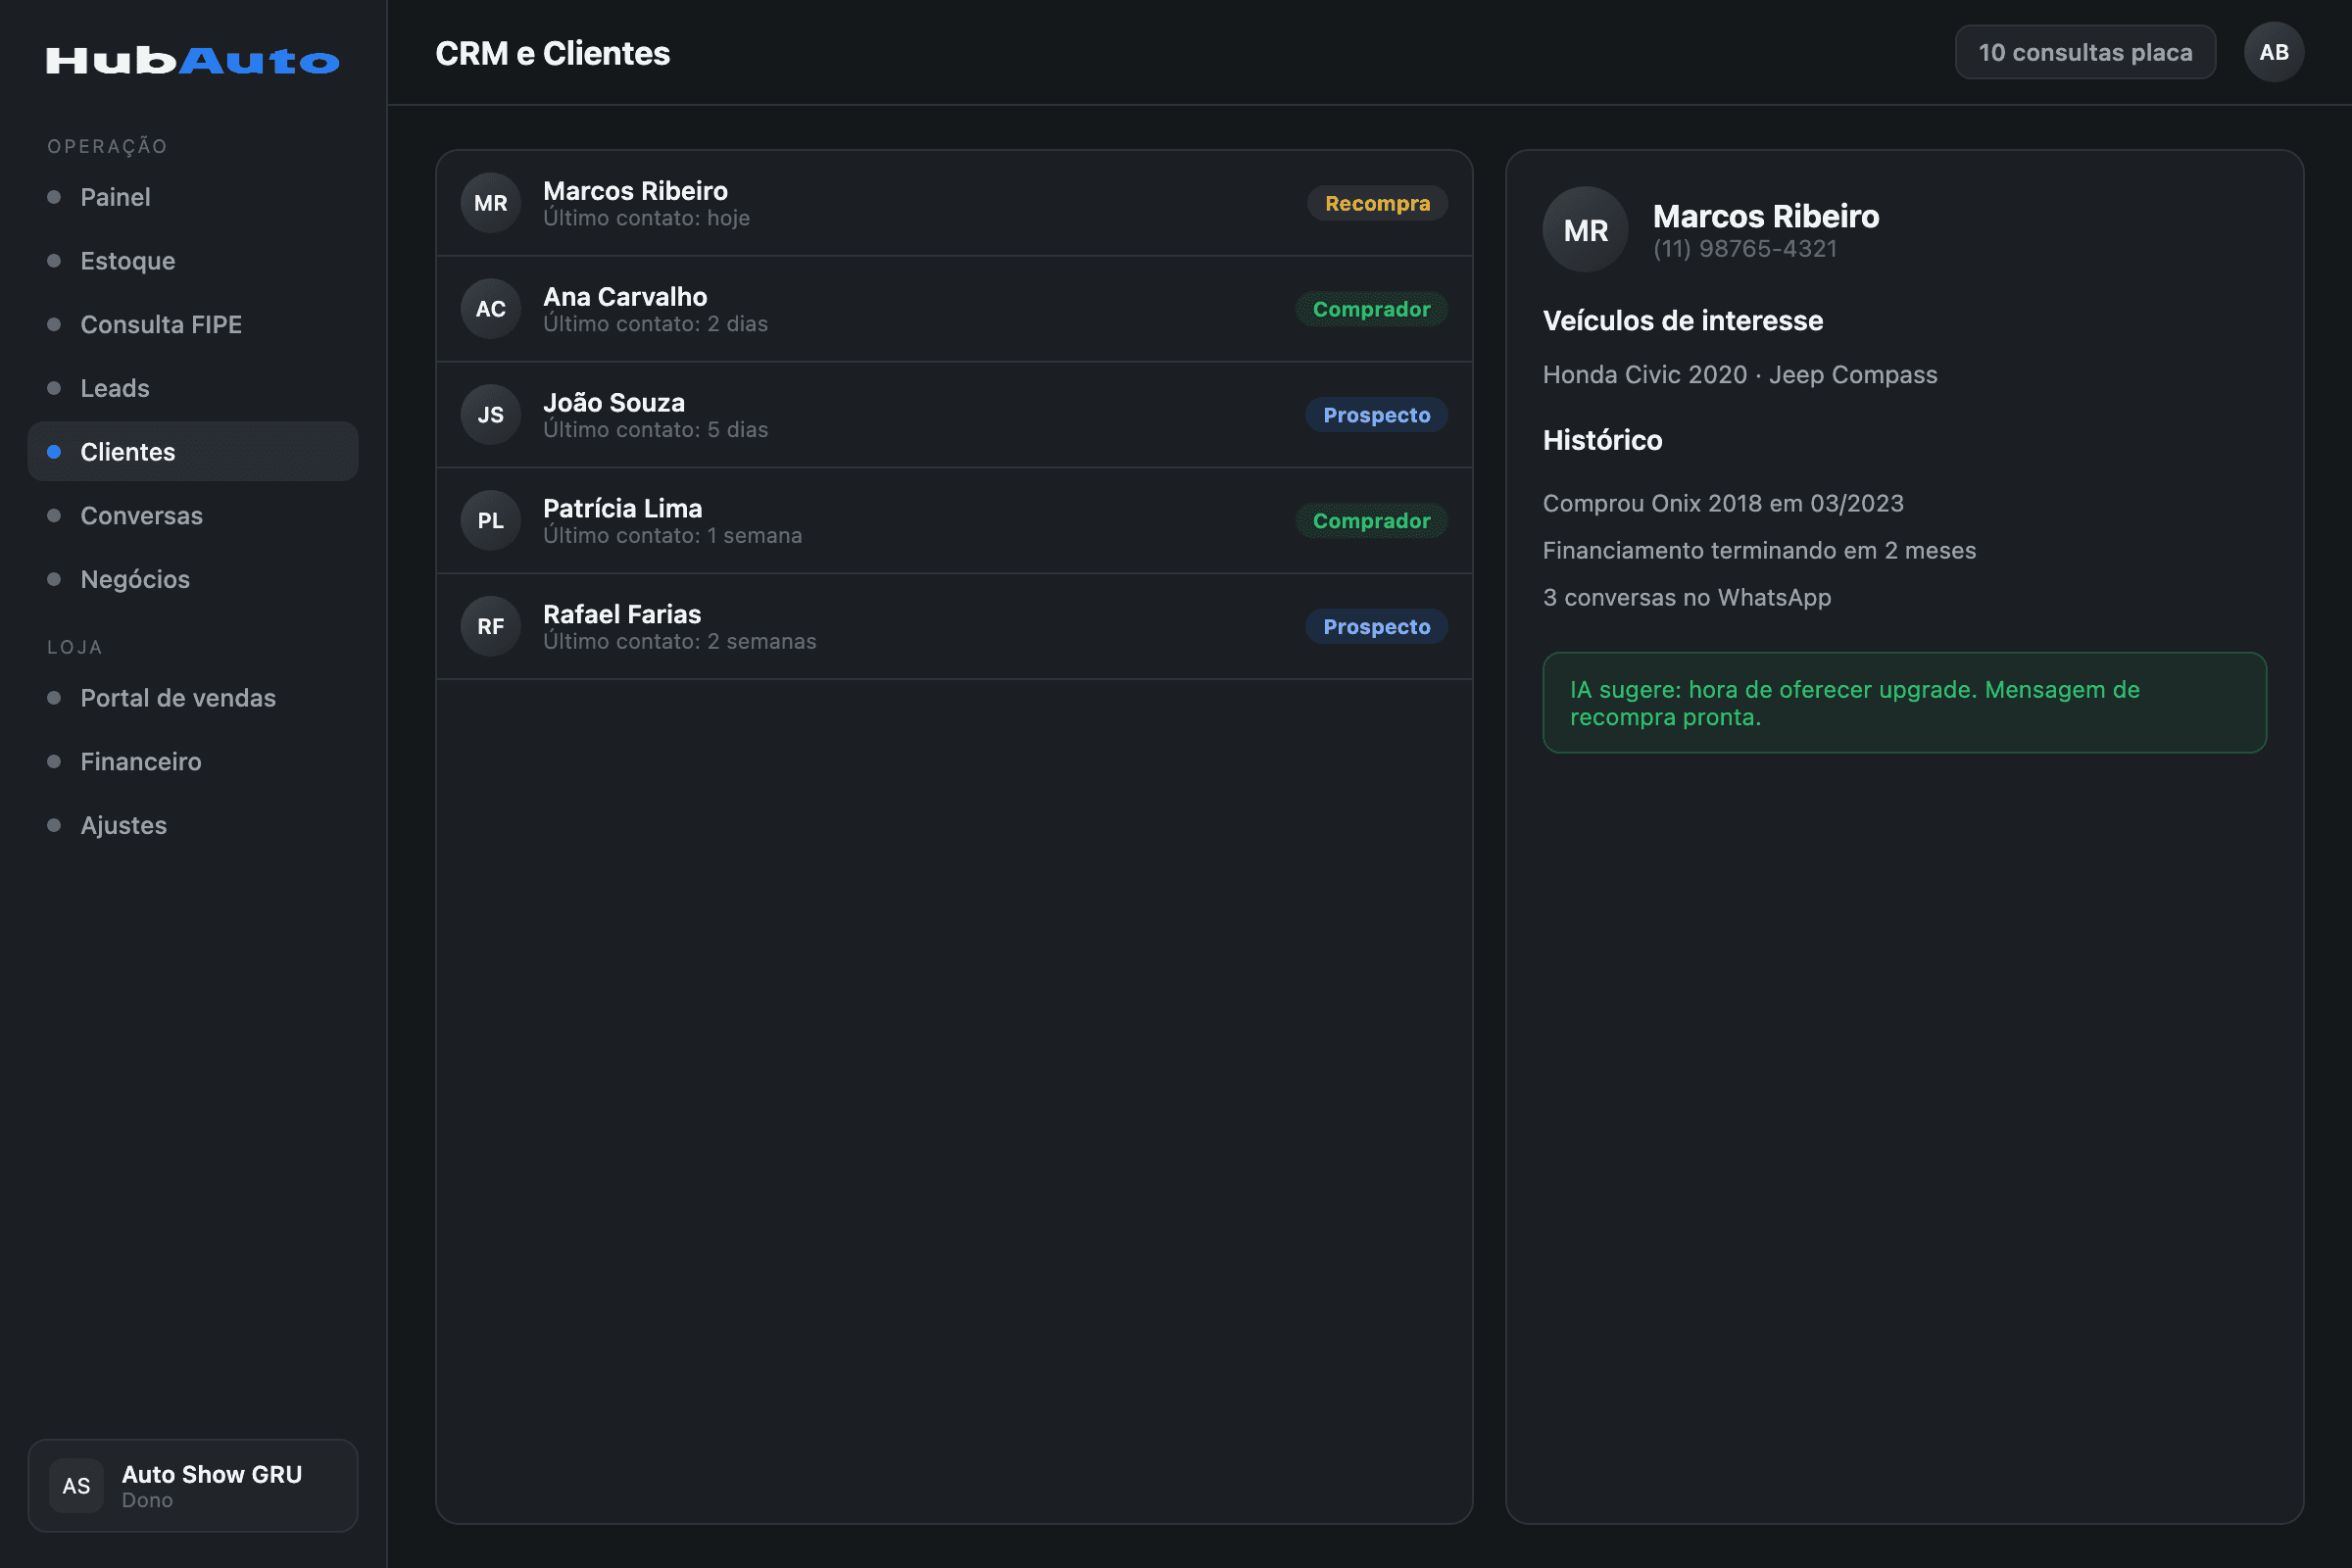This screenshot has width=2352, height=1568.
Task: Click Ana Carvalho's Comprador tag
Action: coord(1371,309)
